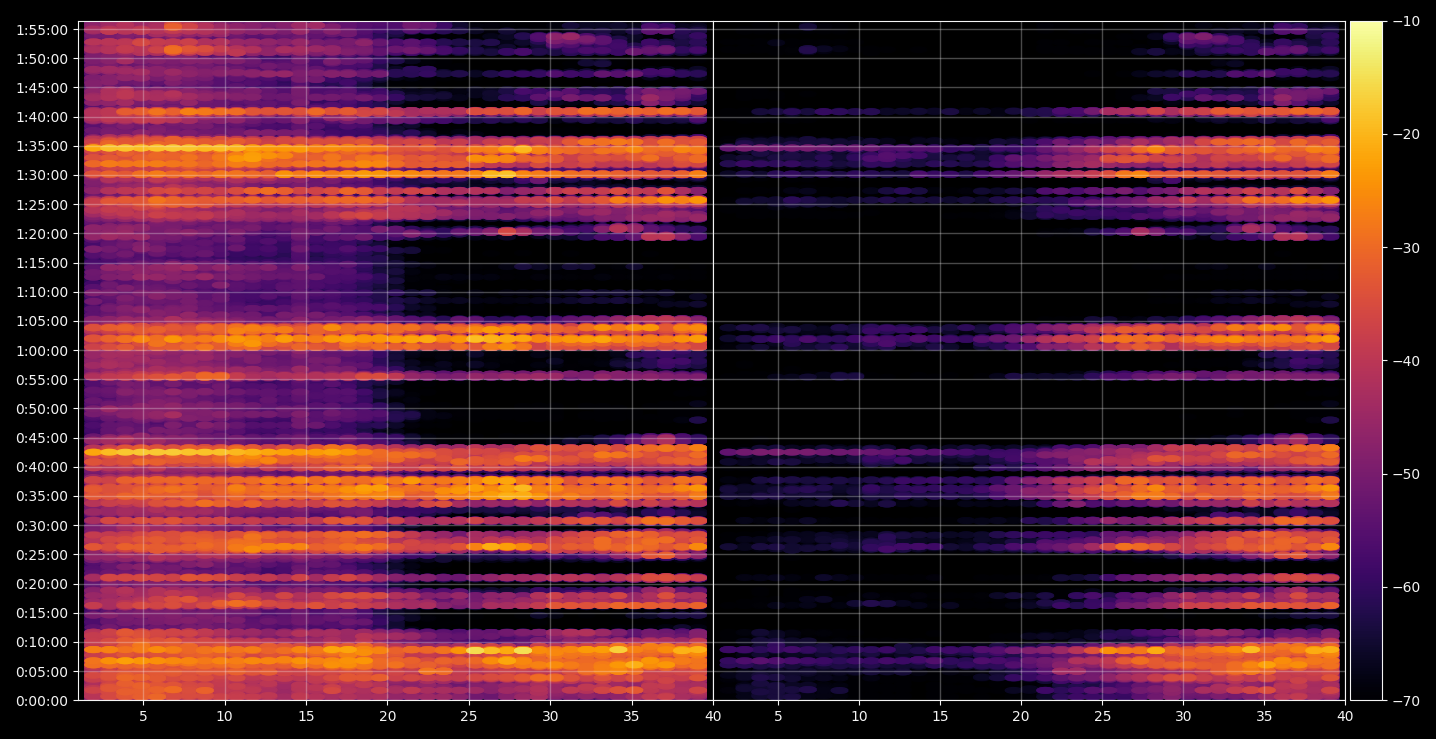Select the 0:10:00 y-axis tick label
This screenshot has height=739, width=1436.
43,642
